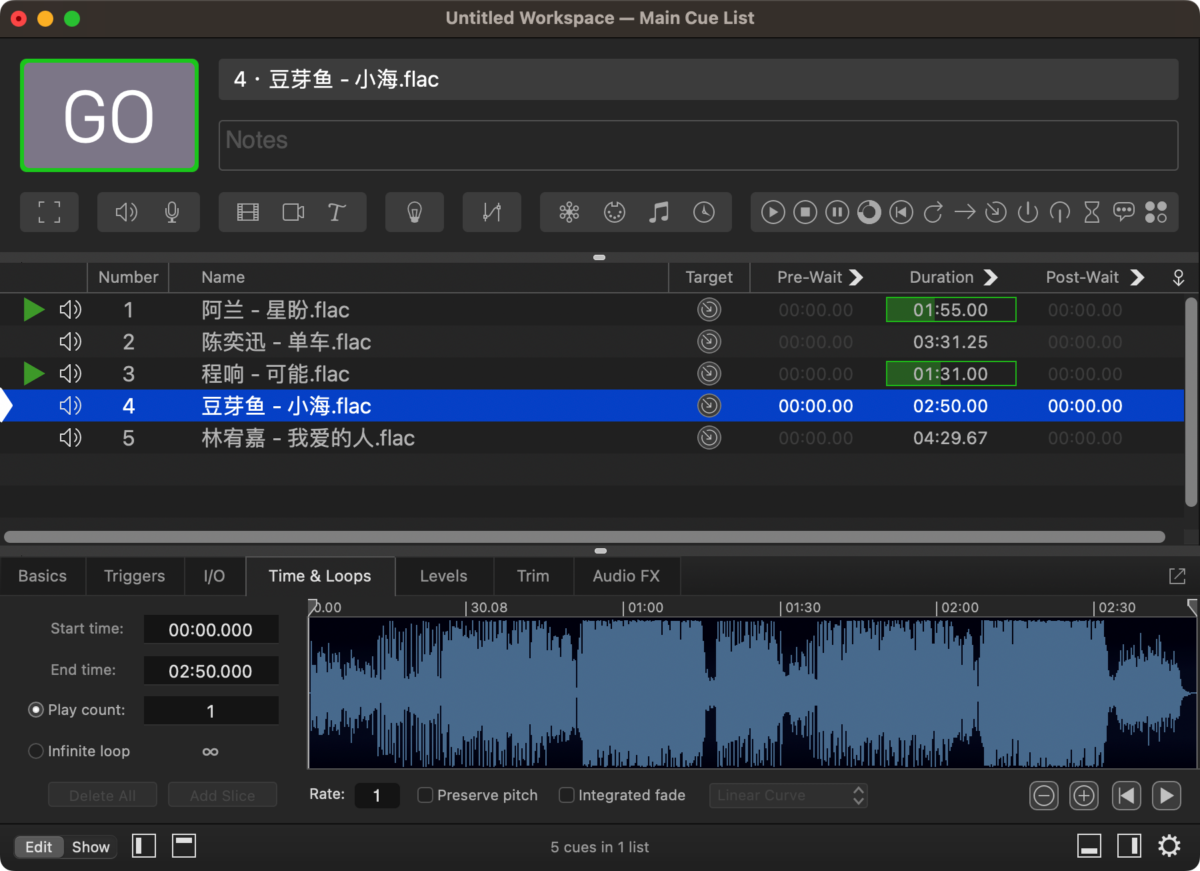Jump waveform preview back to start
This screenshot has width=1200, height=871.
pyautogui.click(x=1126, y=796)
